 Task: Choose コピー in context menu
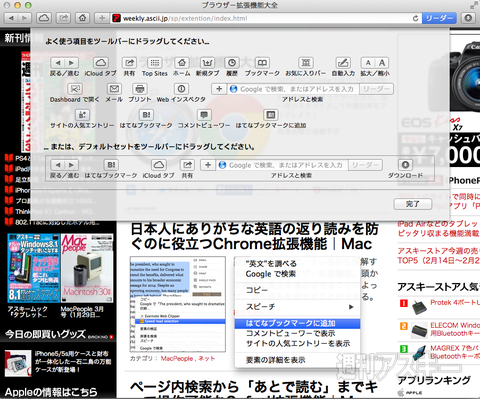click(297, 290)
